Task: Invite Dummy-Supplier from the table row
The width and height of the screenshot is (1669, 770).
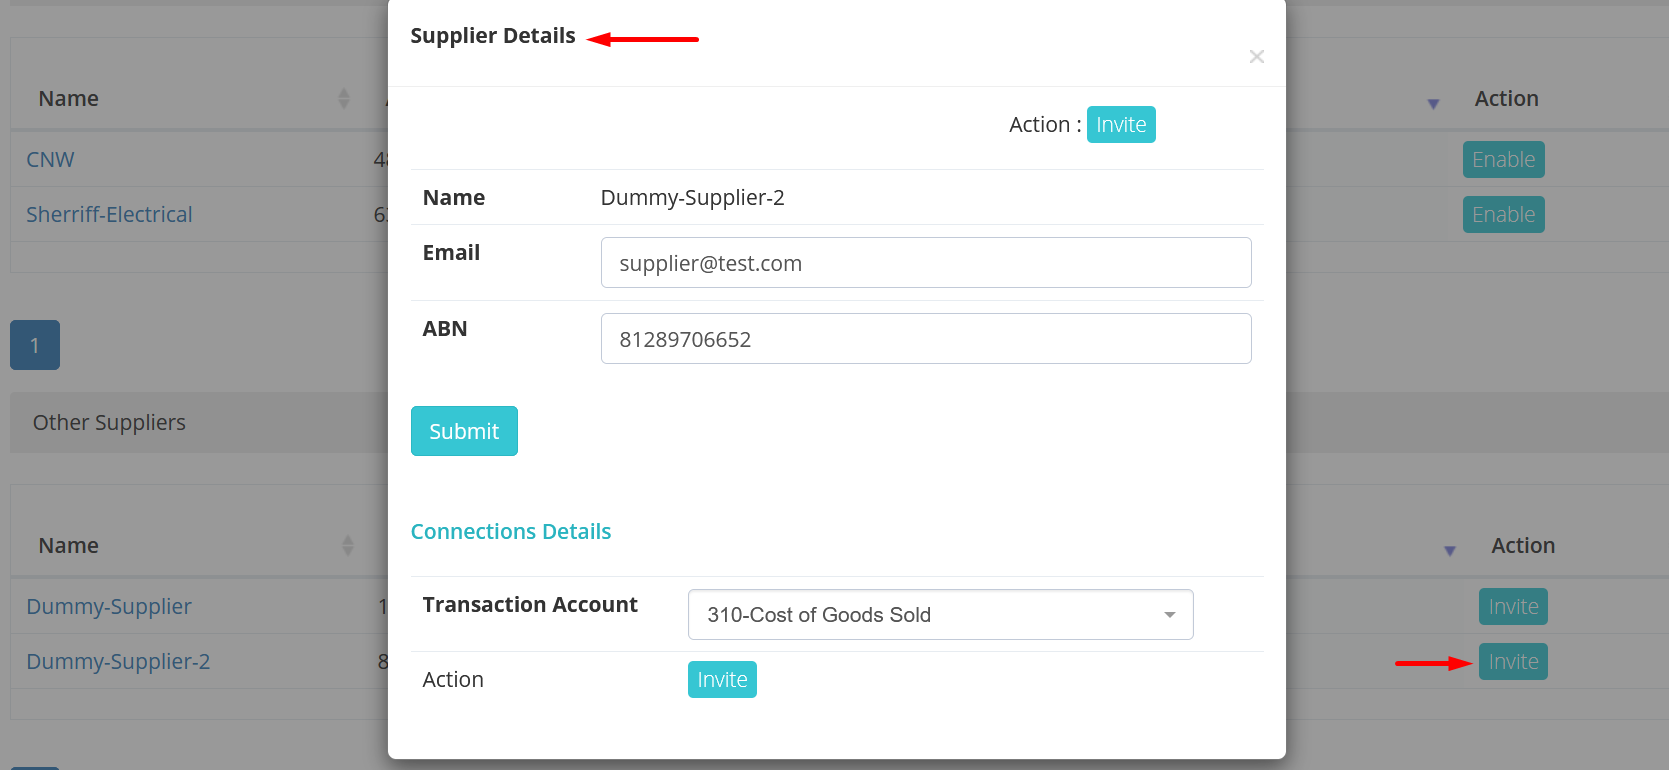Action: pyautogui.click(x=1513, y=607)
